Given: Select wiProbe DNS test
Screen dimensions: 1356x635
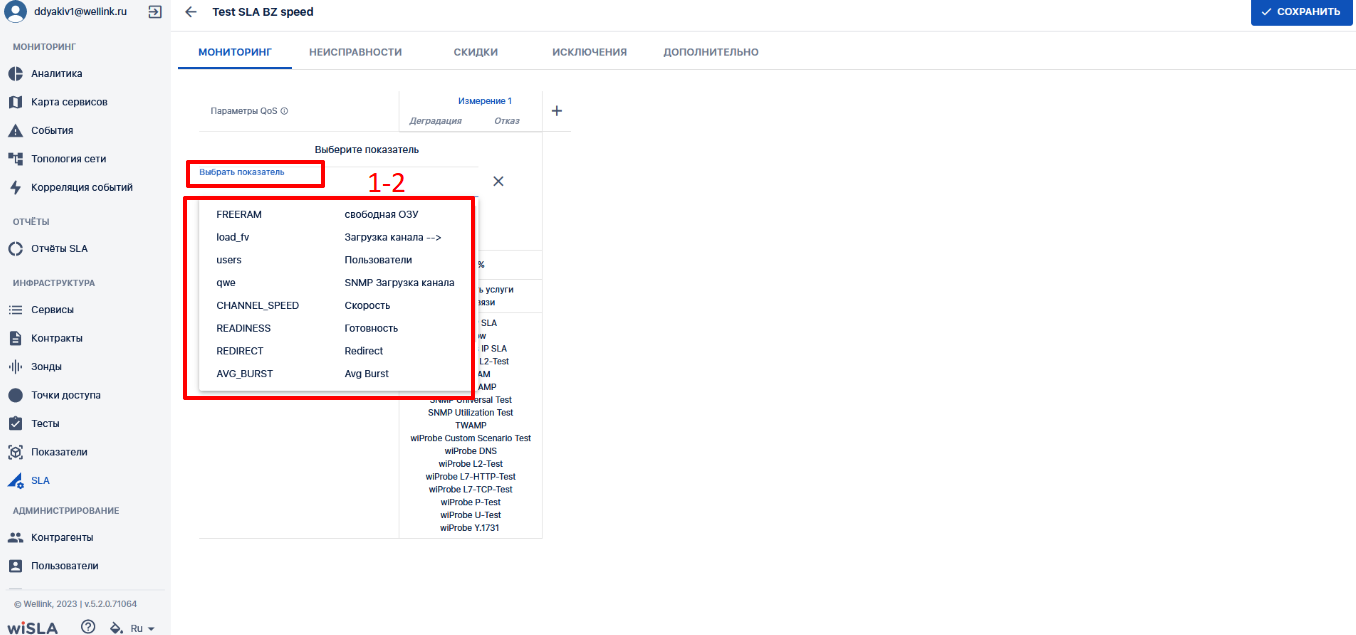Looking at the screenshot, I should point(470,451).
